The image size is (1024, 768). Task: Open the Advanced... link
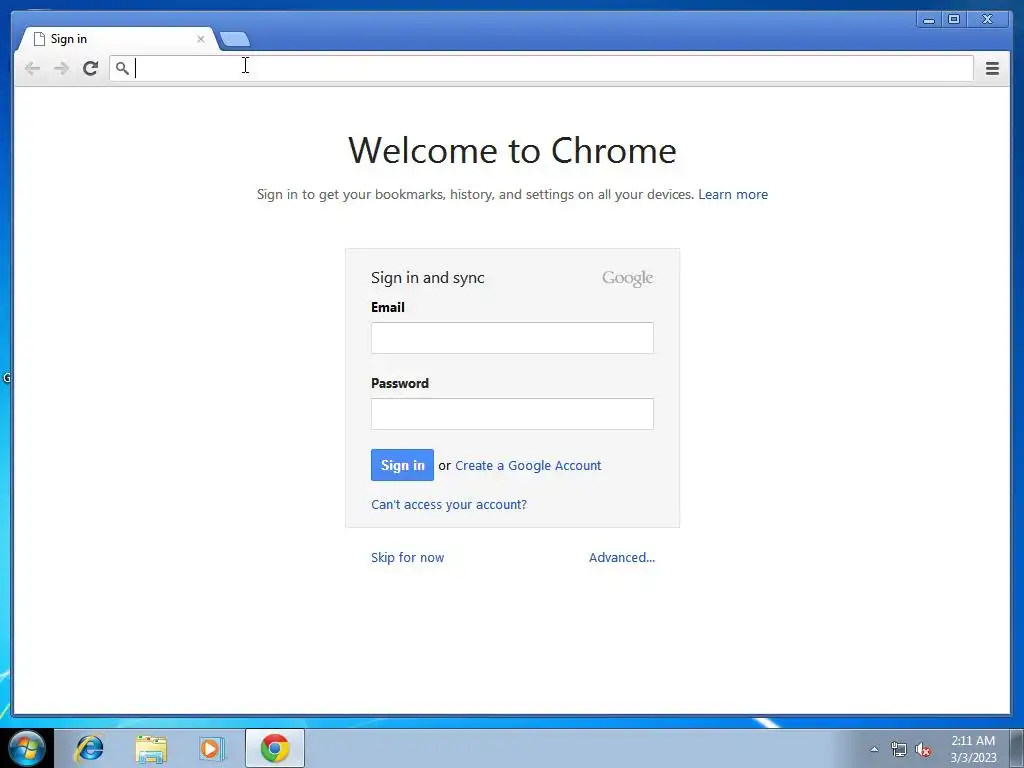pyautogui.click(x=622, y=558)
